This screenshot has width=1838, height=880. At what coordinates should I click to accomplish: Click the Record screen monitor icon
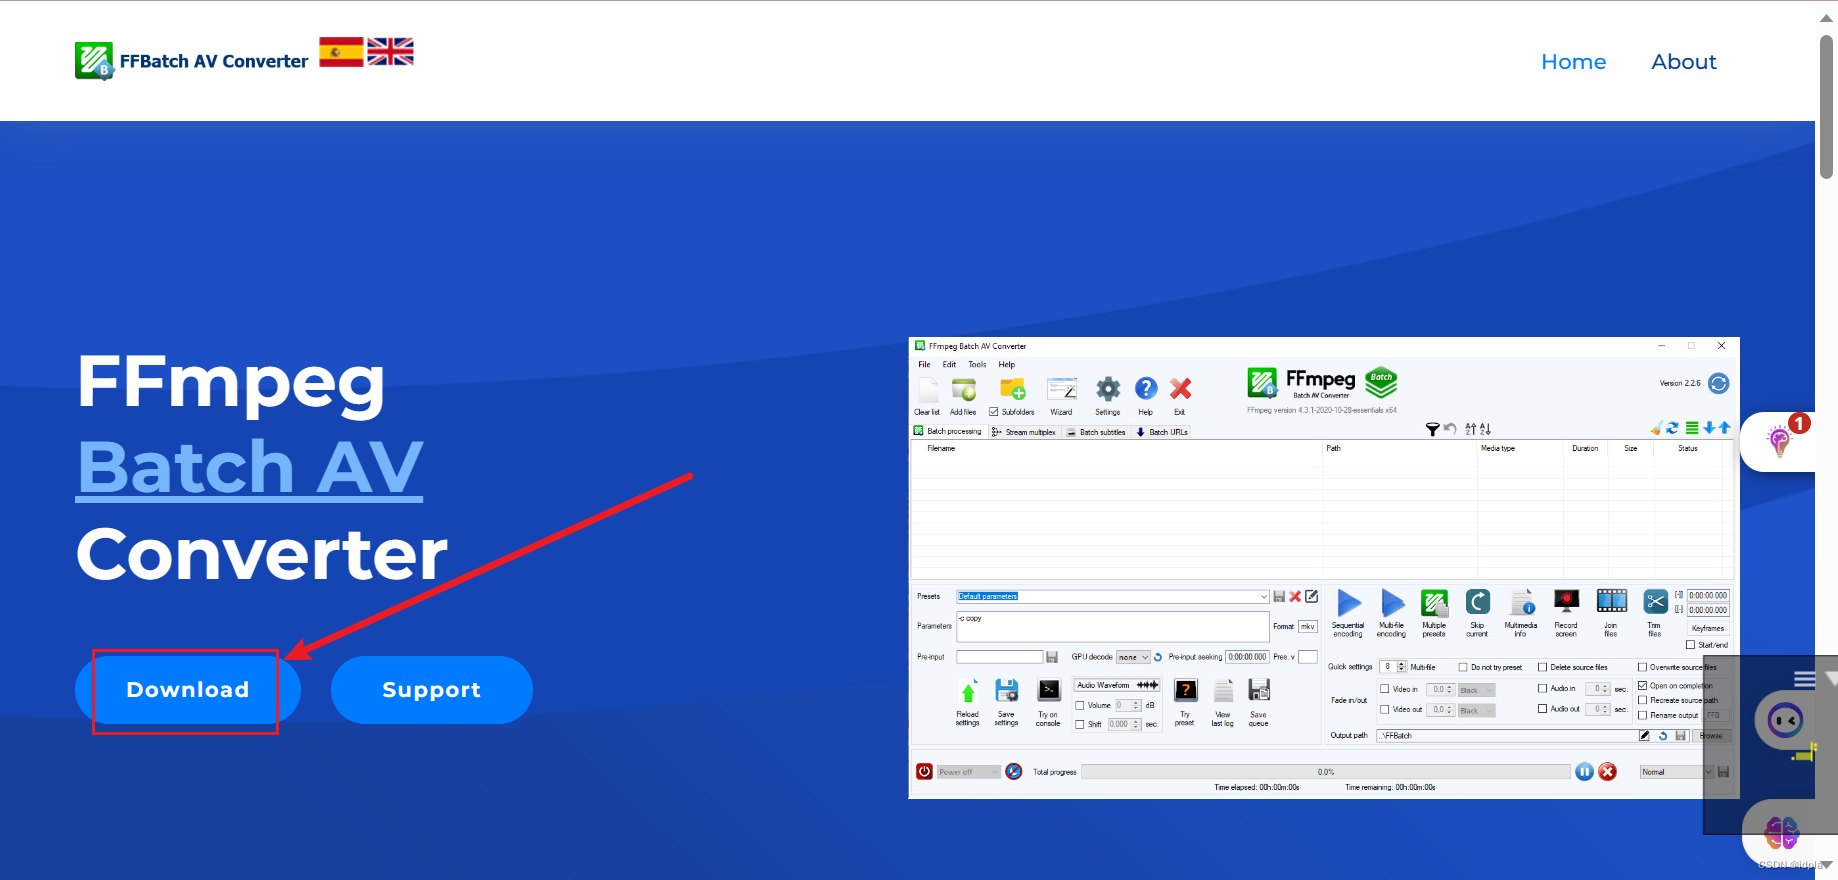1566,601
